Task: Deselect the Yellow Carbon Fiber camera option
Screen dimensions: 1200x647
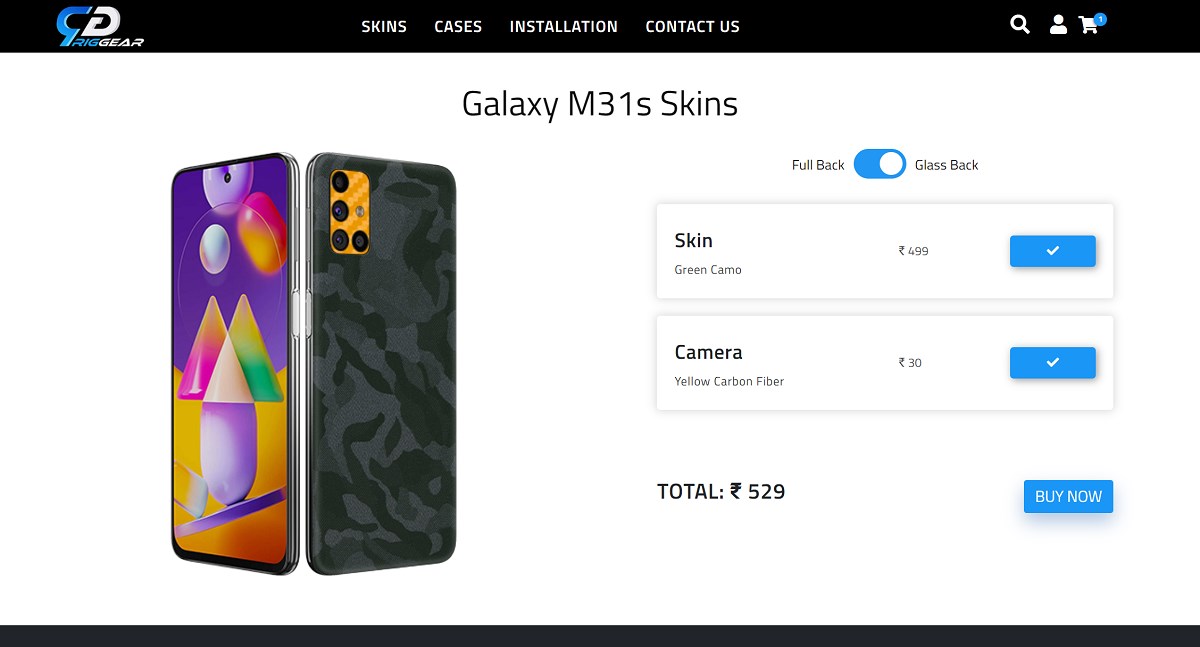Action: [1052, 363]
